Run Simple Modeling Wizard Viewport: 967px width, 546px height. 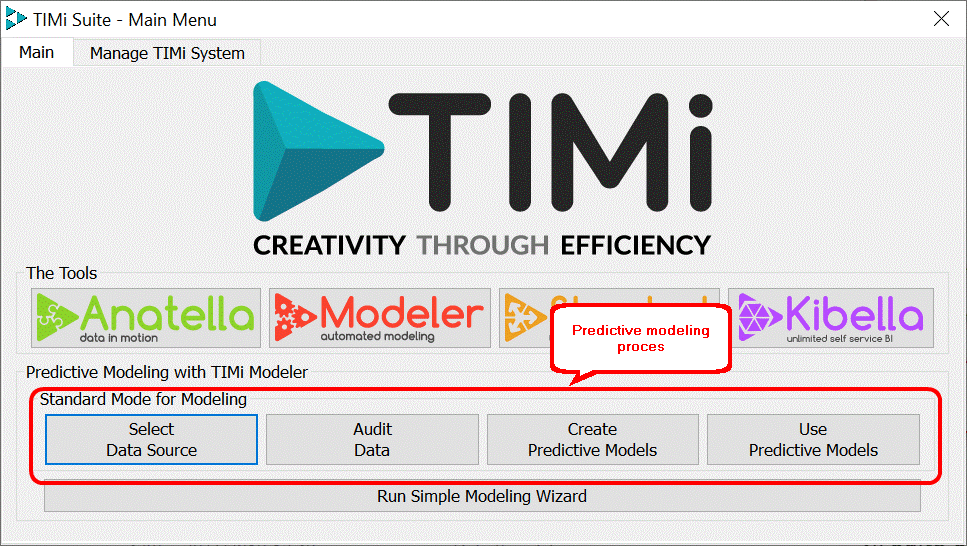click(x=482, y=496)
